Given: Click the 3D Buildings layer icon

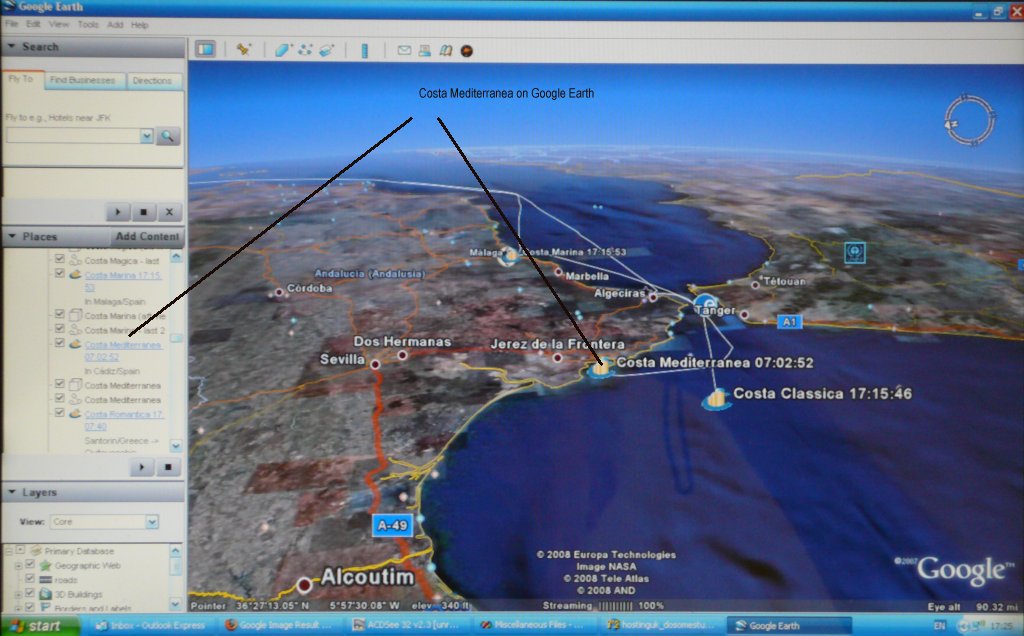Looking at the screenshot, I should [45, 594].
